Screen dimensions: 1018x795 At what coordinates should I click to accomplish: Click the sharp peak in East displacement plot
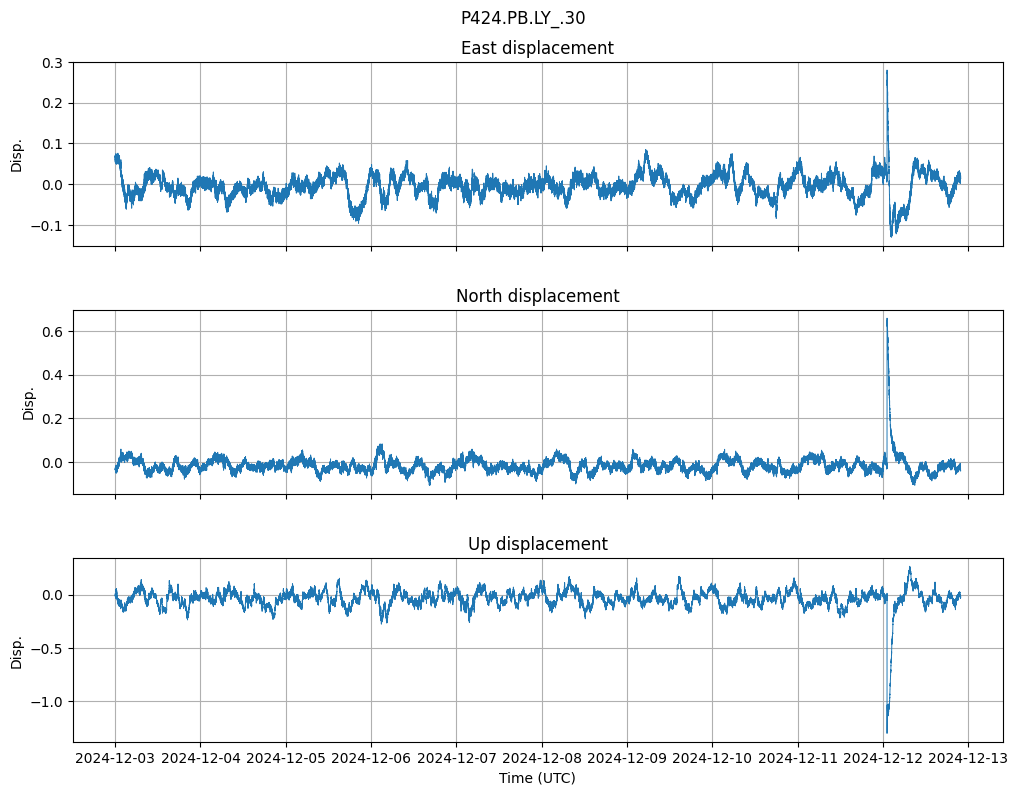tap(886, 72)
